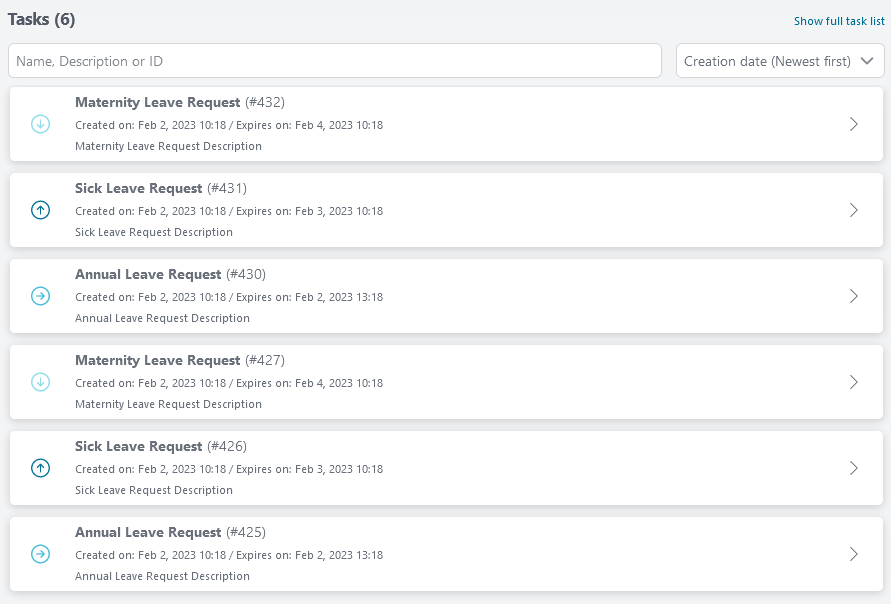The image size is (891, 604).
Task: Open Sick Leave Request #426 chevron
Action: [853, 468]
